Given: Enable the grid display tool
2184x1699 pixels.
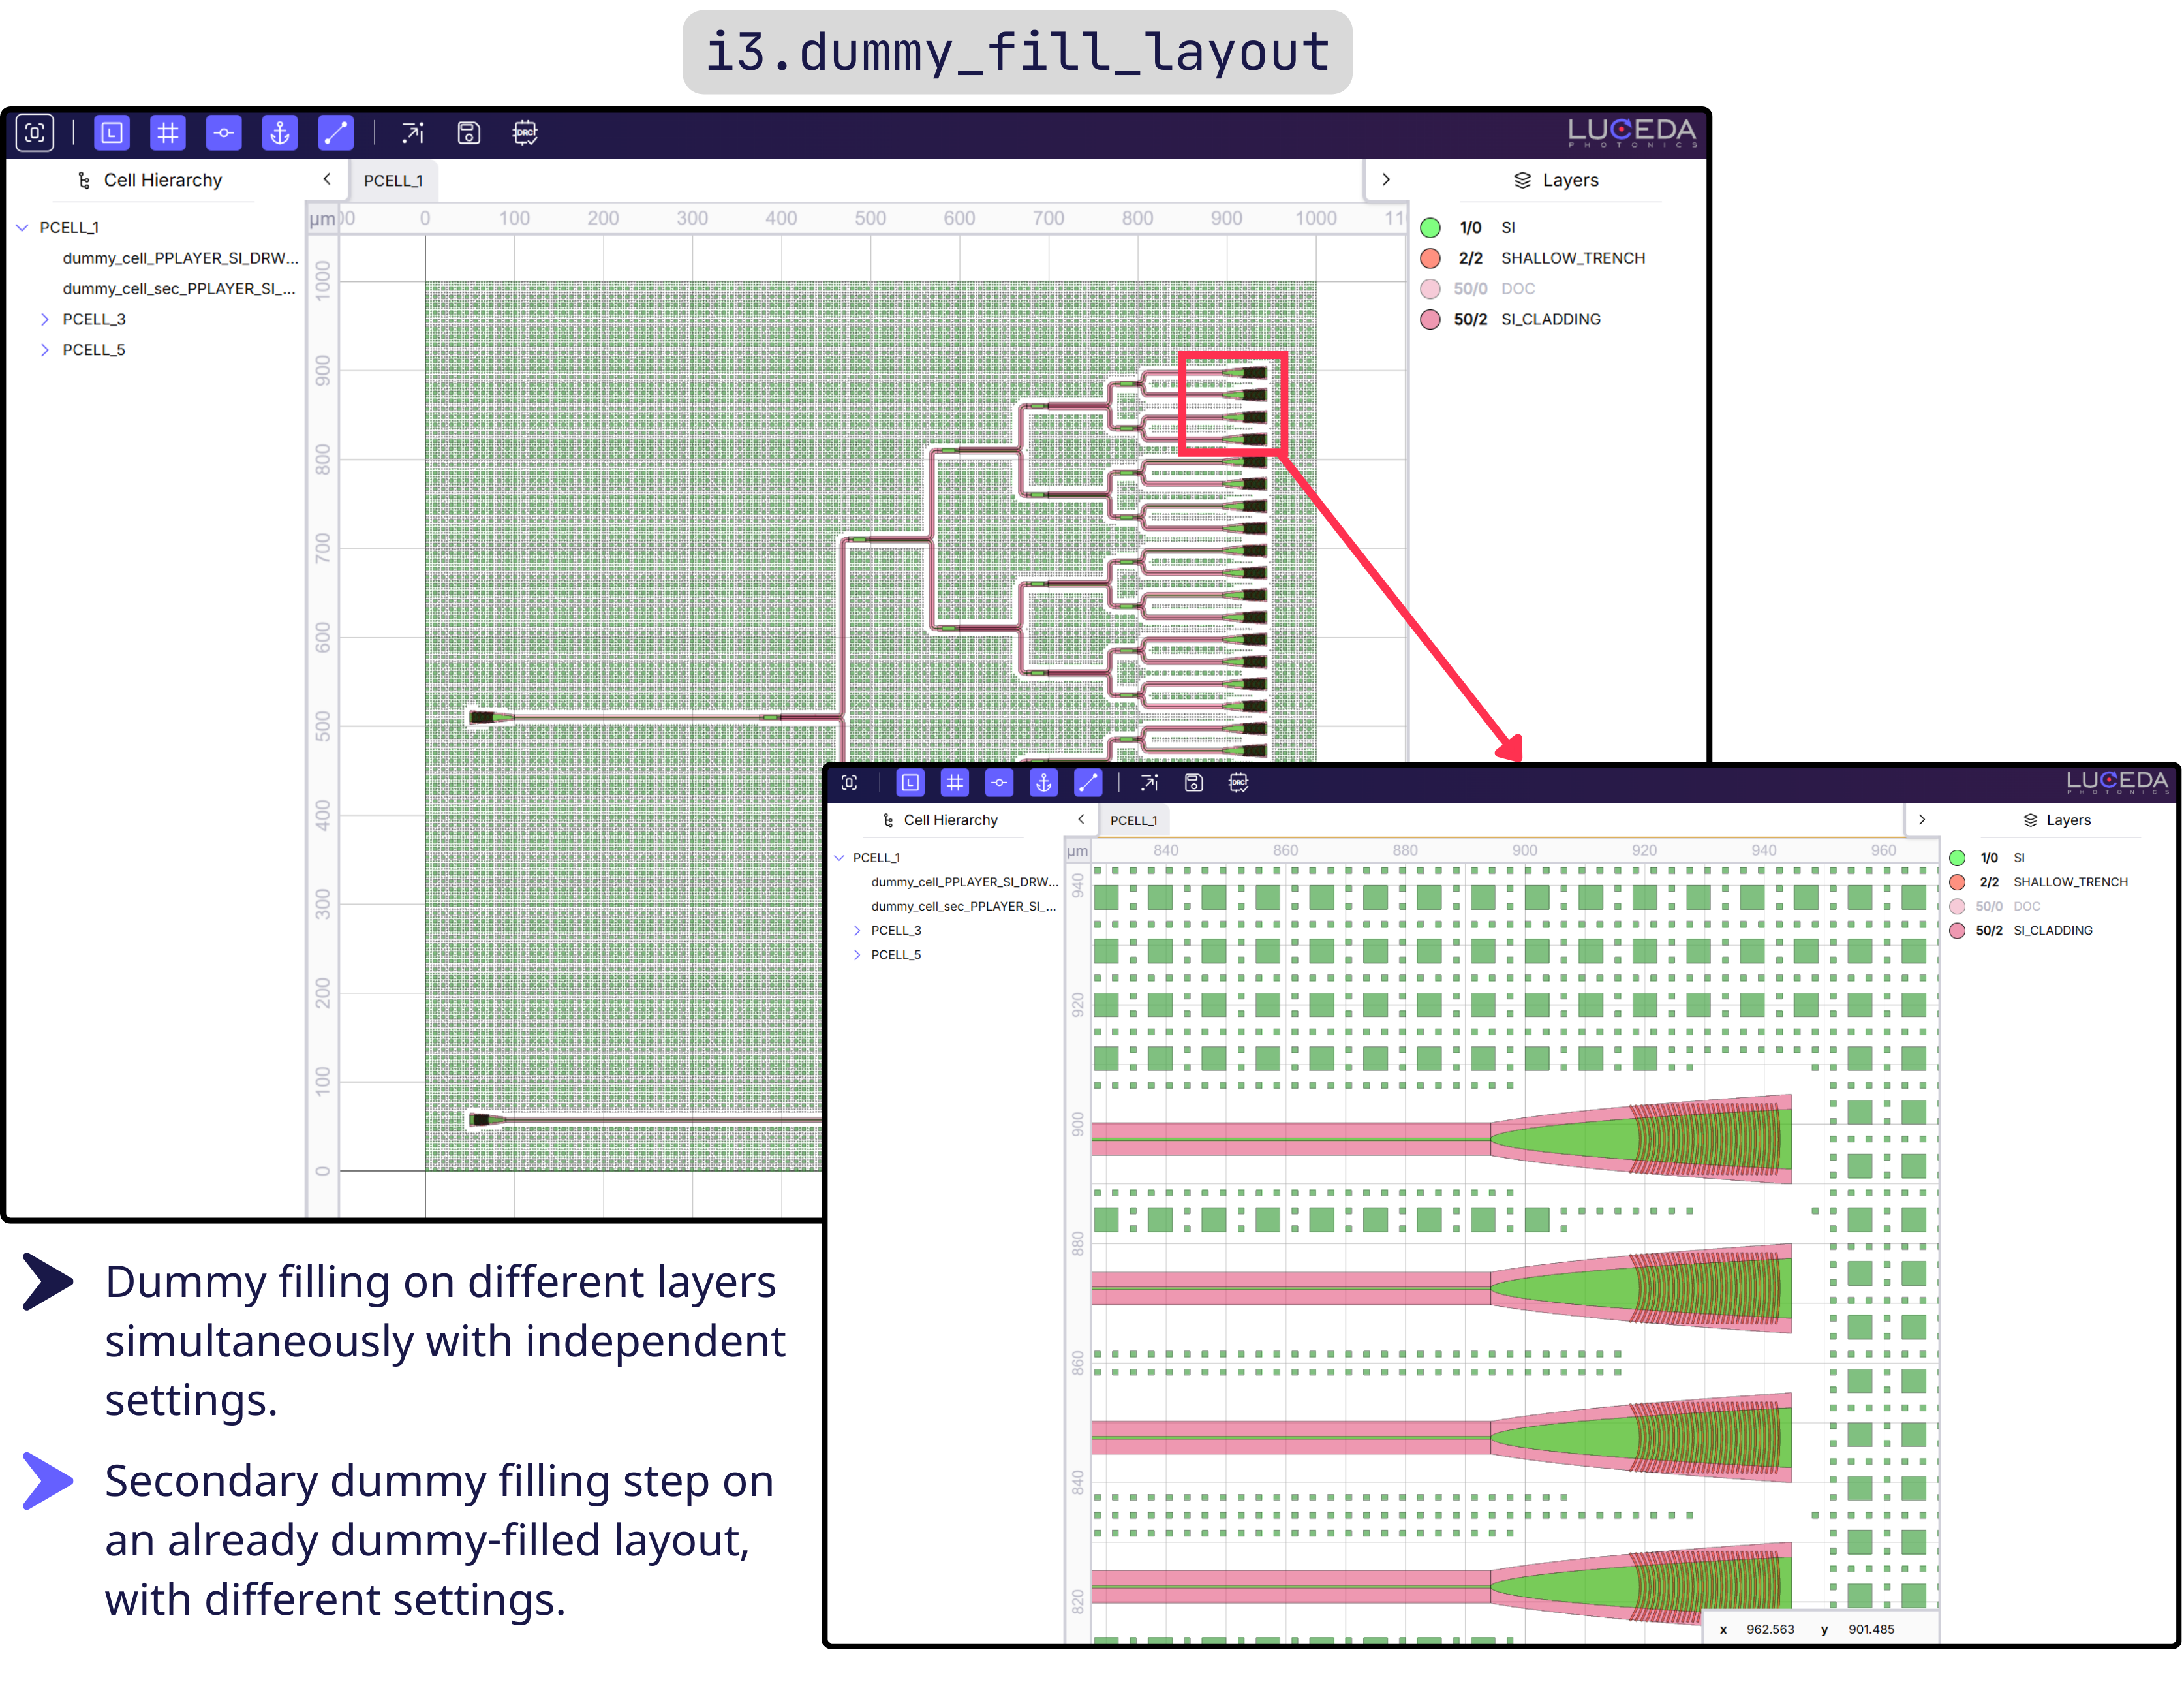Looking at the screenshot, I should click(168, 133).
